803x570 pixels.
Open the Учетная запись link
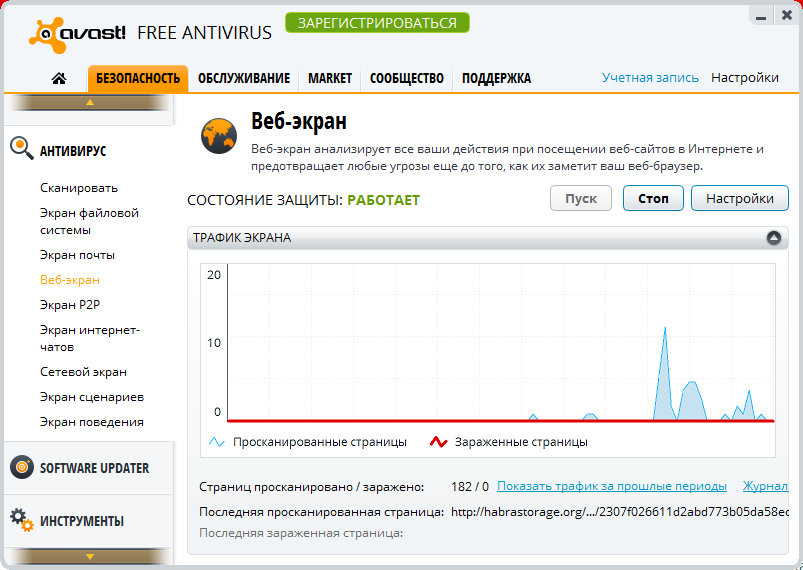coord(650,78)
